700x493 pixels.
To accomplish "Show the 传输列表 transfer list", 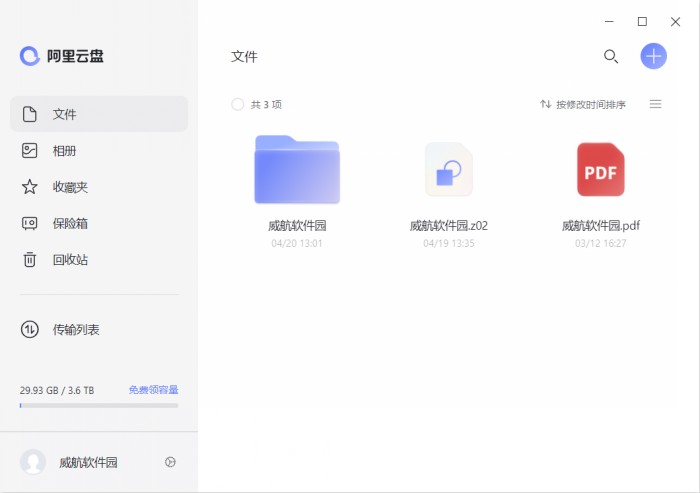I will pyautogui.click(x=99, y=330).
